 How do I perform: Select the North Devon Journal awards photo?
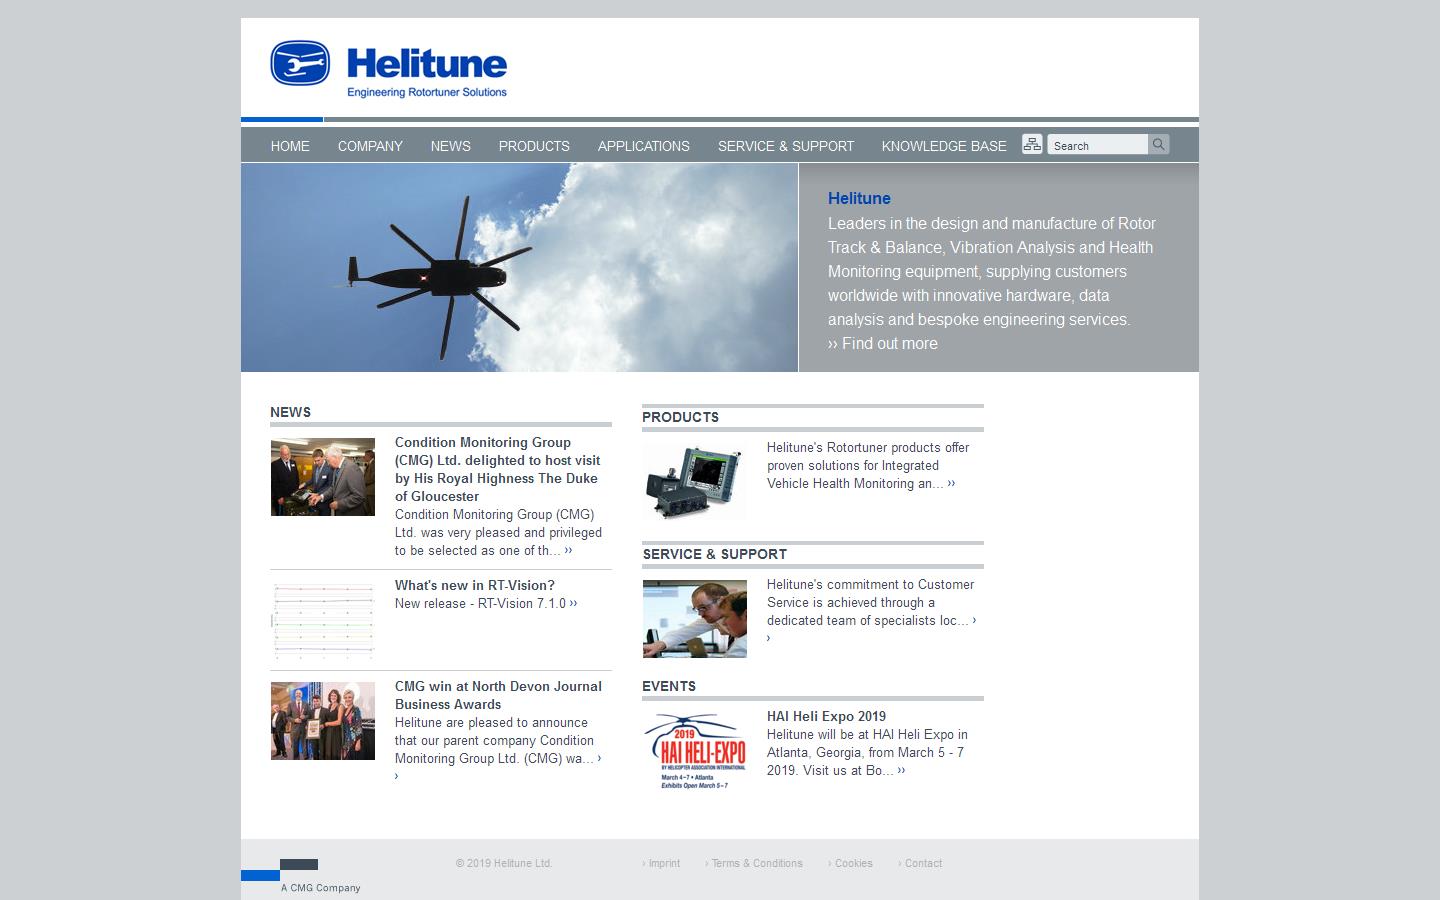(322, 720)
